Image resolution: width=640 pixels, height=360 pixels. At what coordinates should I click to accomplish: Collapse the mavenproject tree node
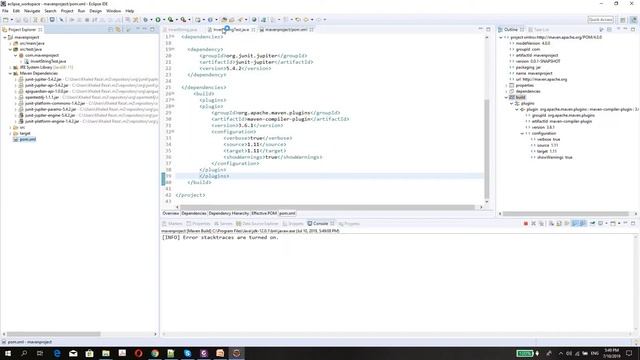pyautogui.click(x=5, y=37)
